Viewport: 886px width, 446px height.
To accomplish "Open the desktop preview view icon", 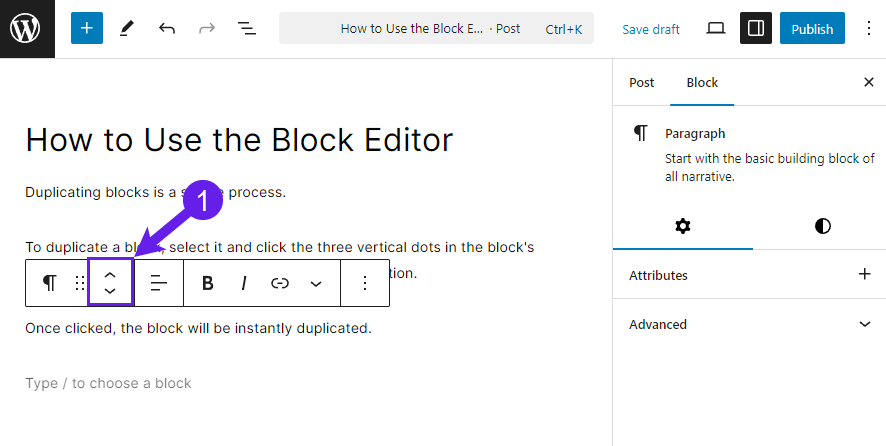I will pos(716,28).
